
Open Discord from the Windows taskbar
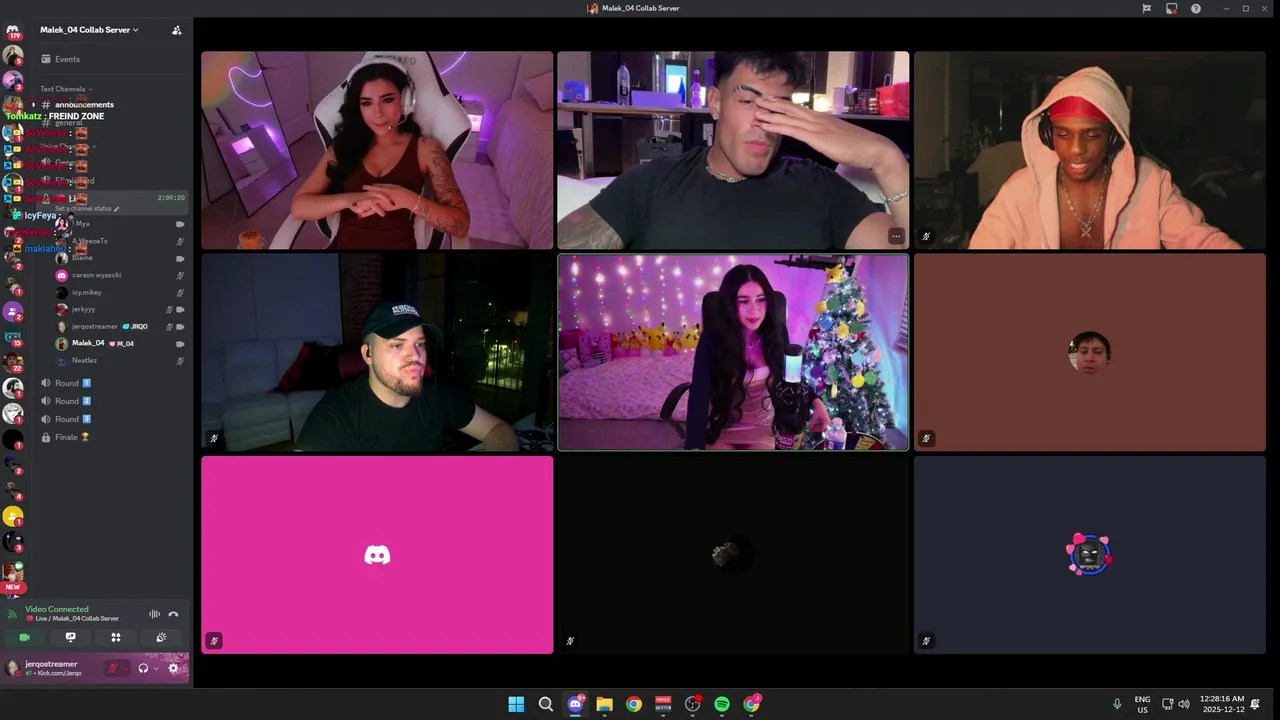[x=575, y=704]
